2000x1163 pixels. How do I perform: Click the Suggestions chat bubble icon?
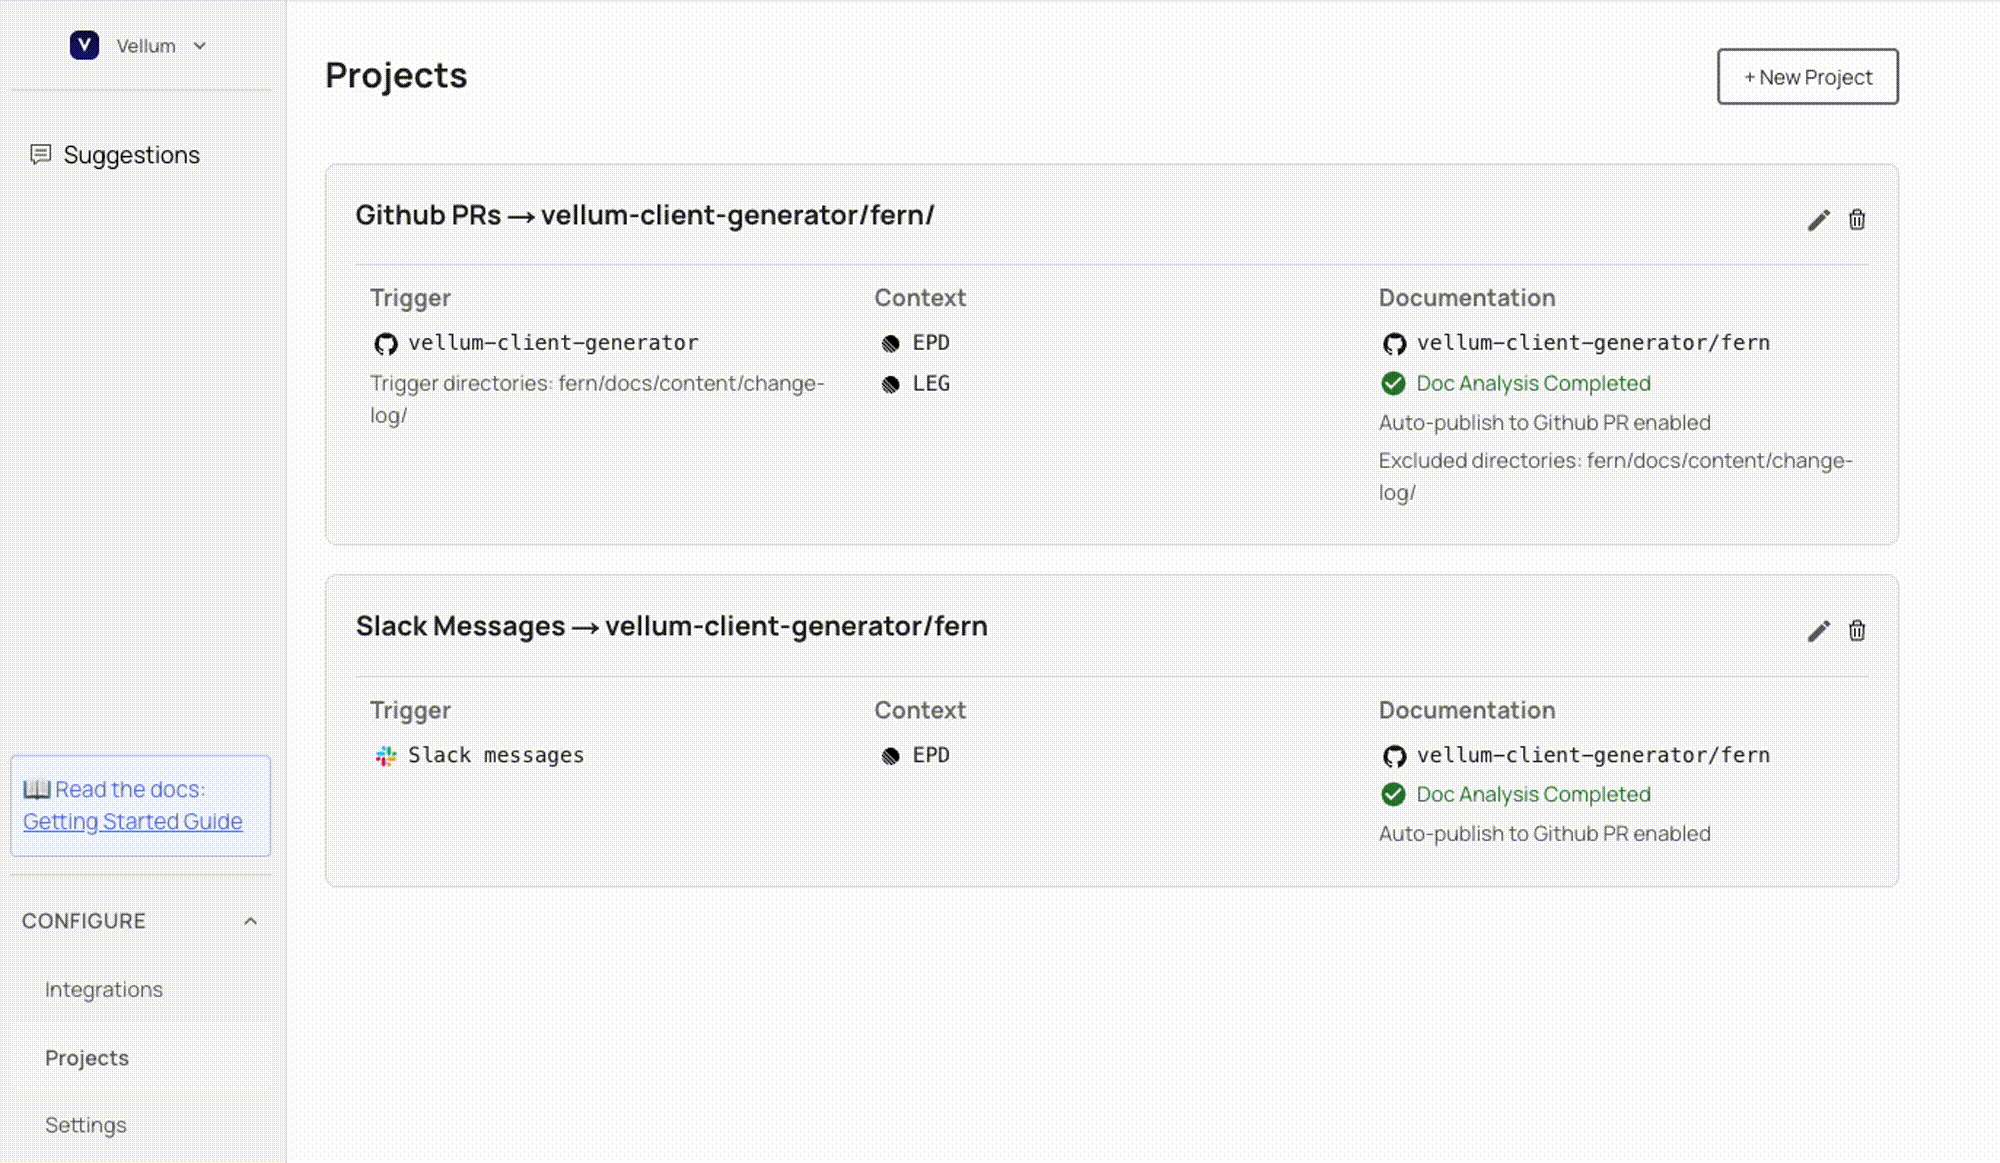(x=40, y=154)
